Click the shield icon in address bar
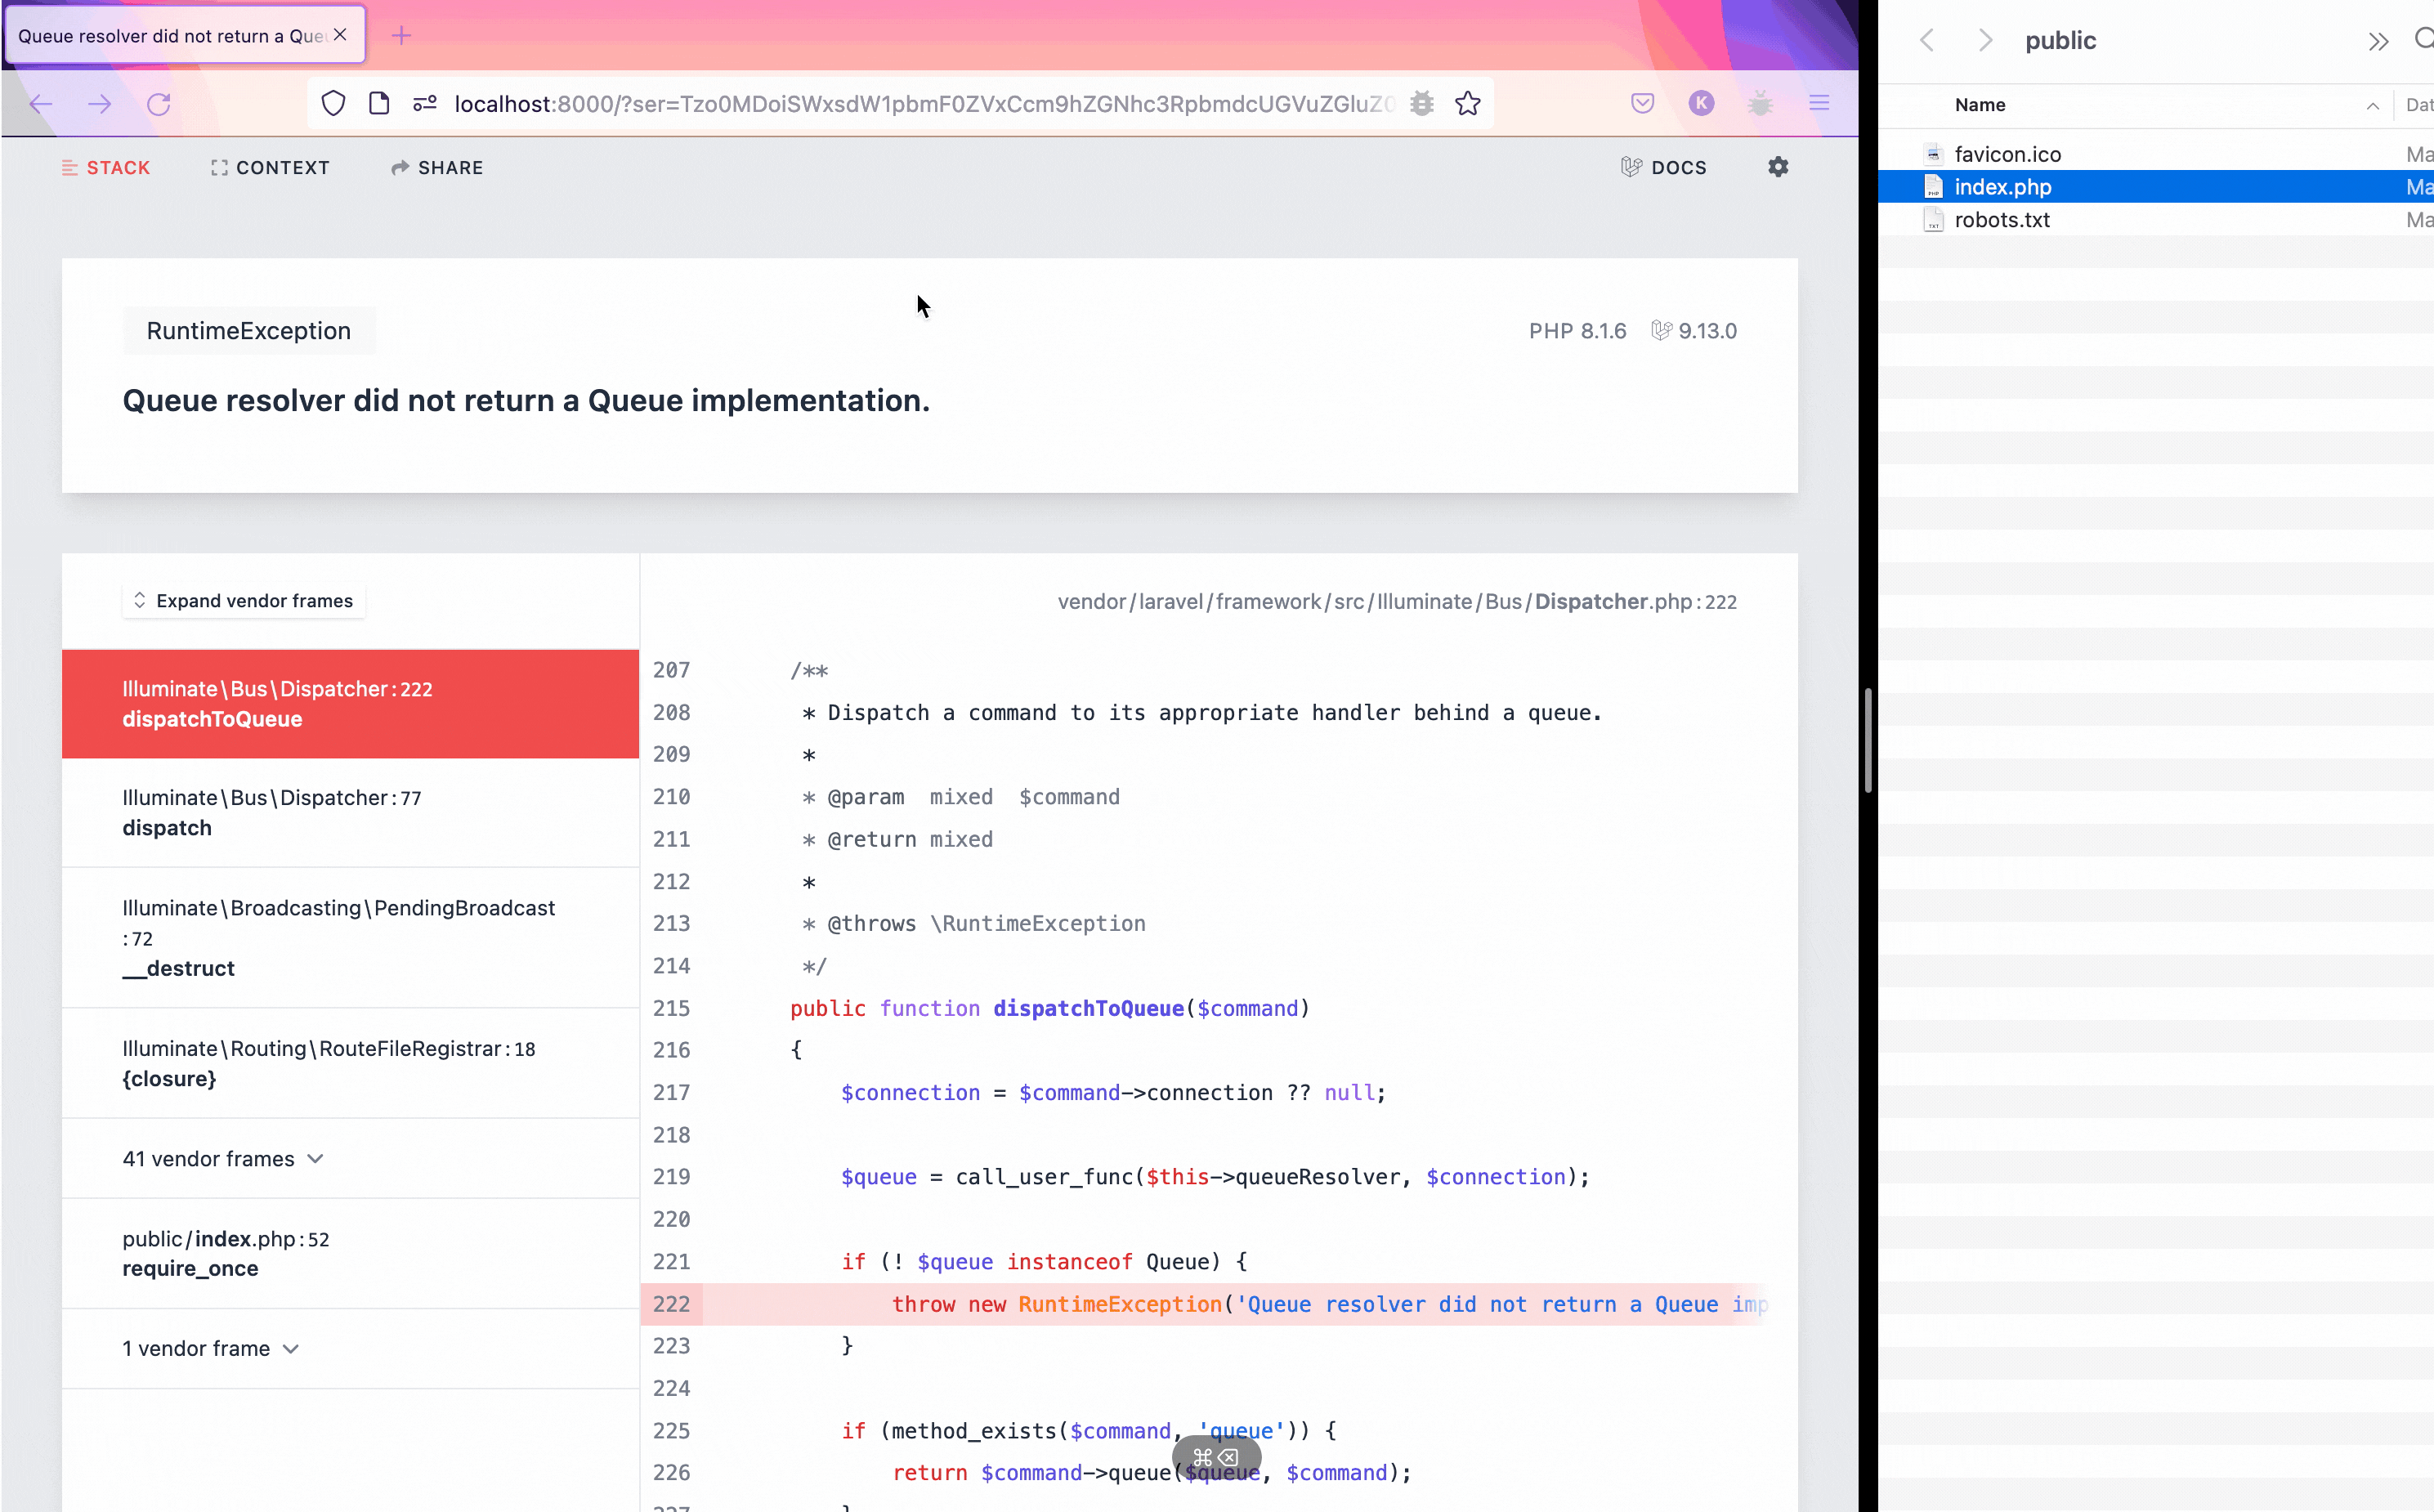Image resolution: width=2434 pixels, height=1512 pixels. click(334, 103)
